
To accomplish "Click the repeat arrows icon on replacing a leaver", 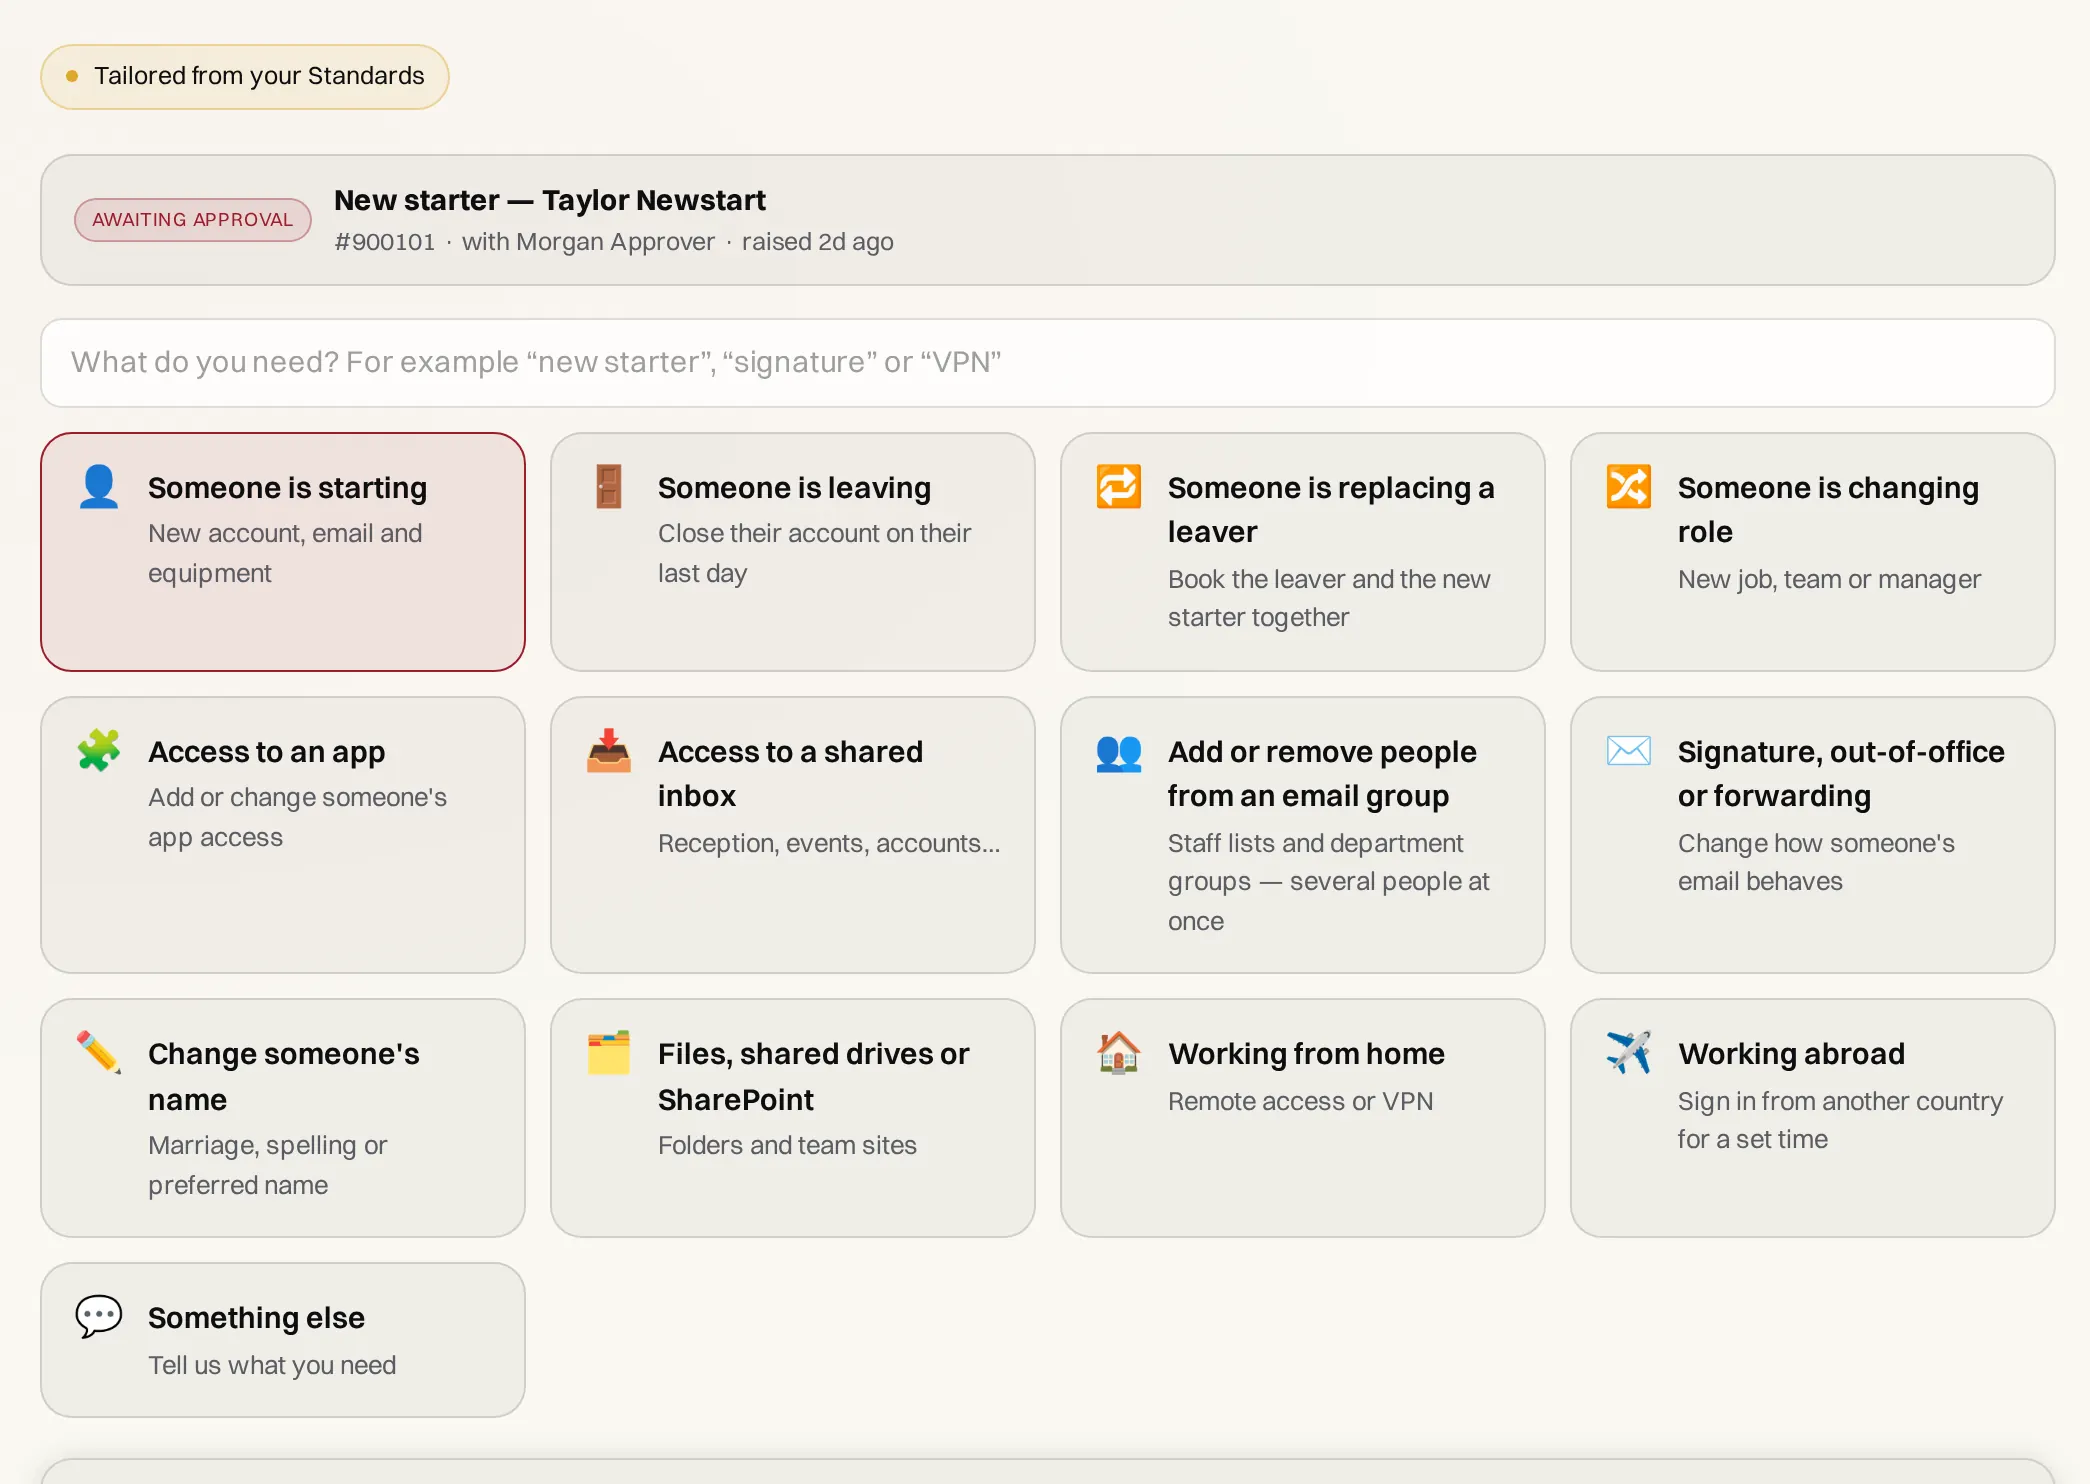I will [x=1119, y=487].
